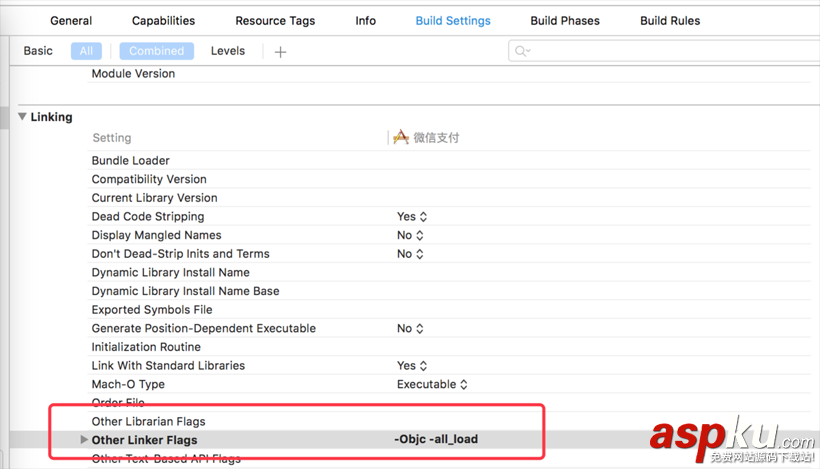The width and height of the screenshot is (820, 469).
Task: Click the search magnifier icon
Action: tap(522, 51)
